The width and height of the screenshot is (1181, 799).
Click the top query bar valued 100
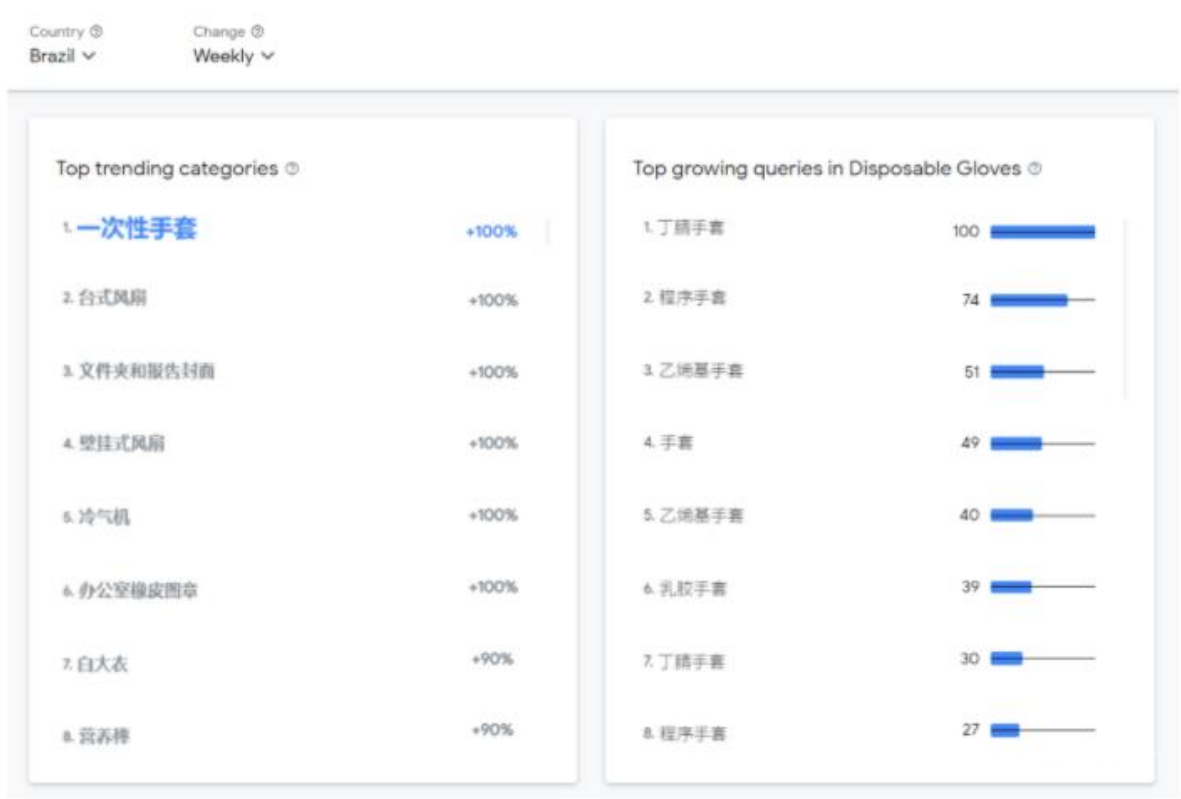1042,232
